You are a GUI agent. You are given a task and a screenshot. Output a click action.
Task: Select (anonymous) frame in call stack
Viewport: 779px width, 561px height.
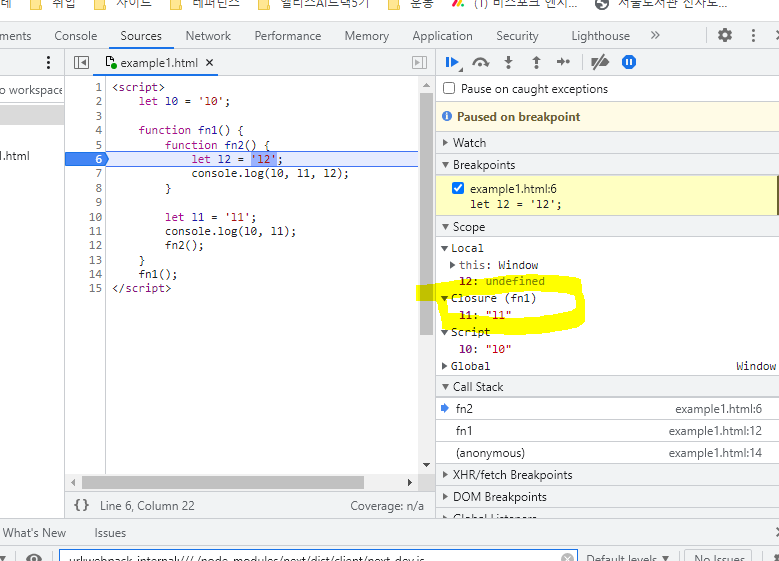point(607,453)
